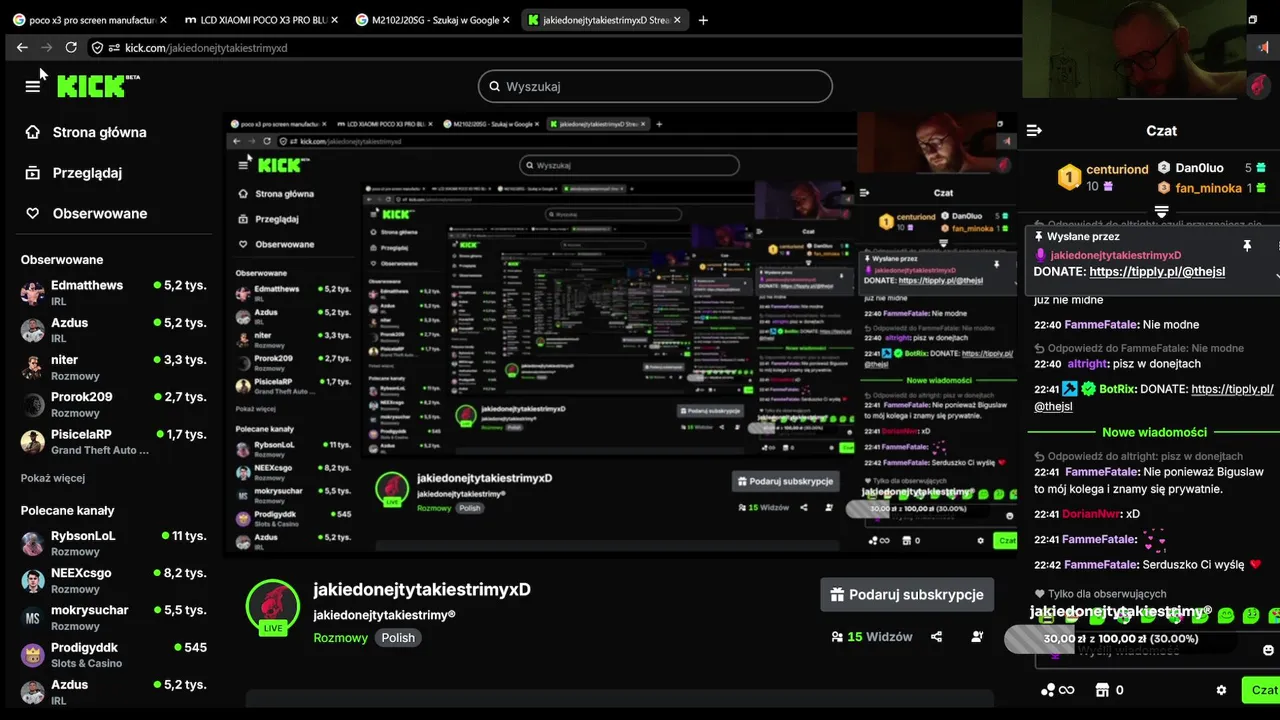1280x720 pixels.
Task: Toggle the pin icon on pinned message
Action: pos(1246,245)
